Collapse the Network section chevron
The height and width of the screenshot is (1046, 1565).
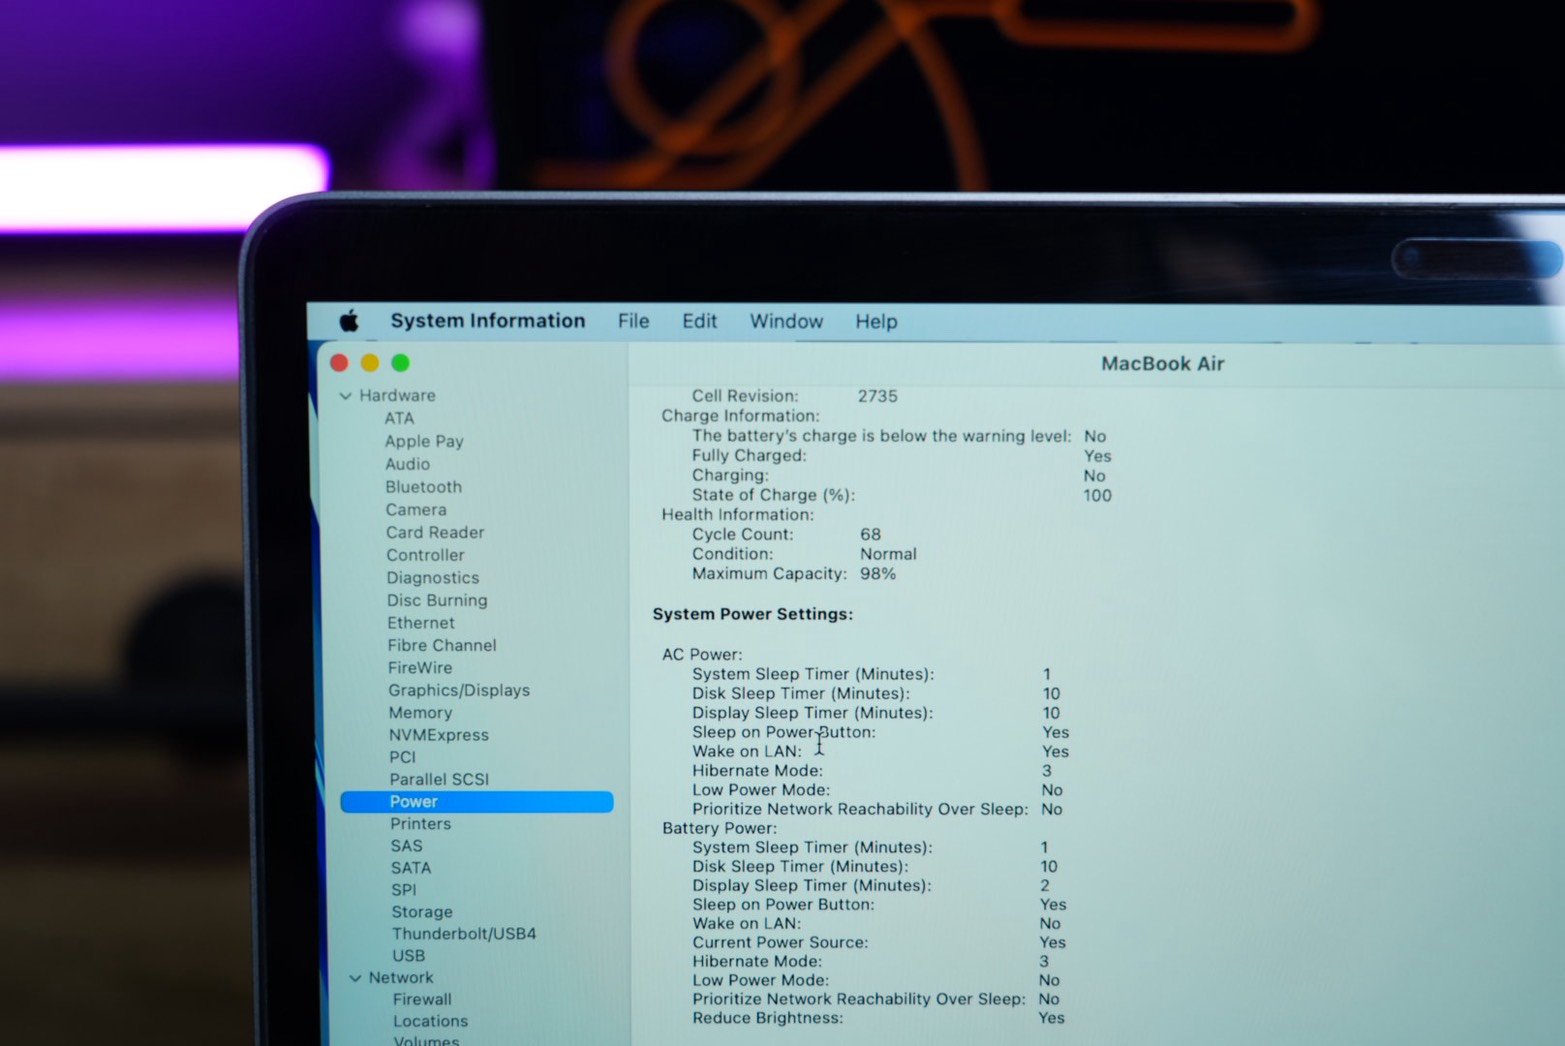[x=355, y=978]
